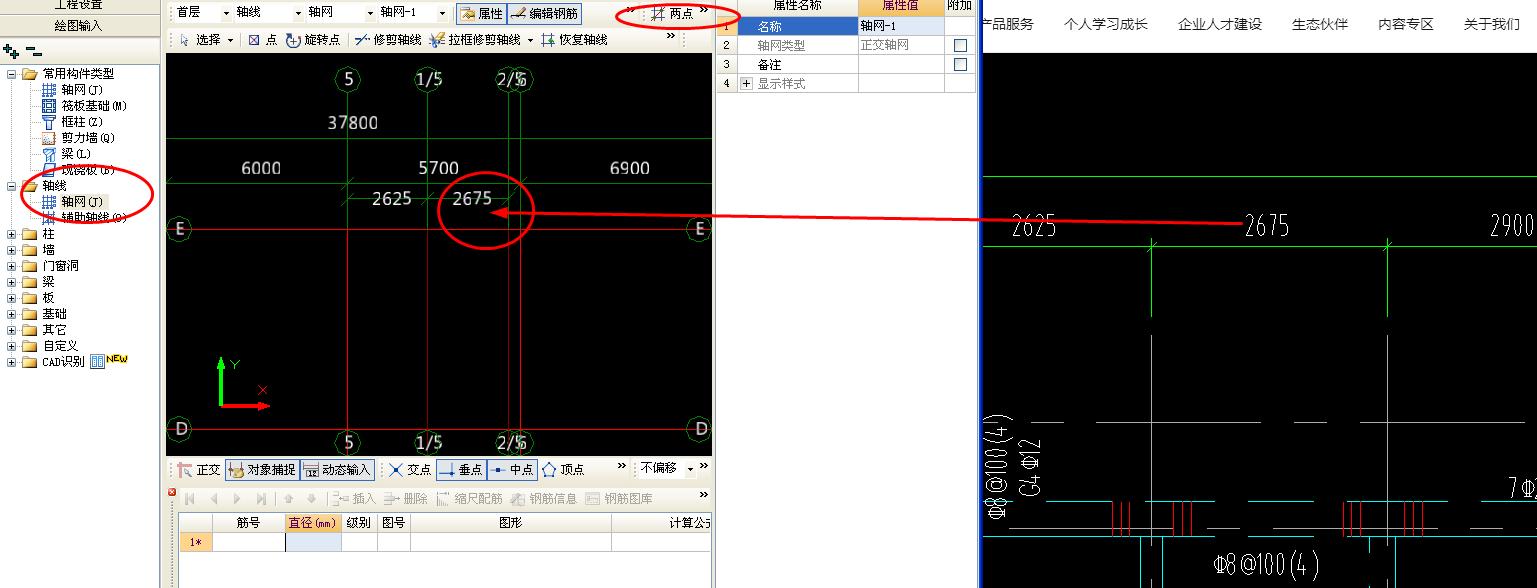
Task: Click the 钢筋信息 button
Action: [x=544, y=498]
